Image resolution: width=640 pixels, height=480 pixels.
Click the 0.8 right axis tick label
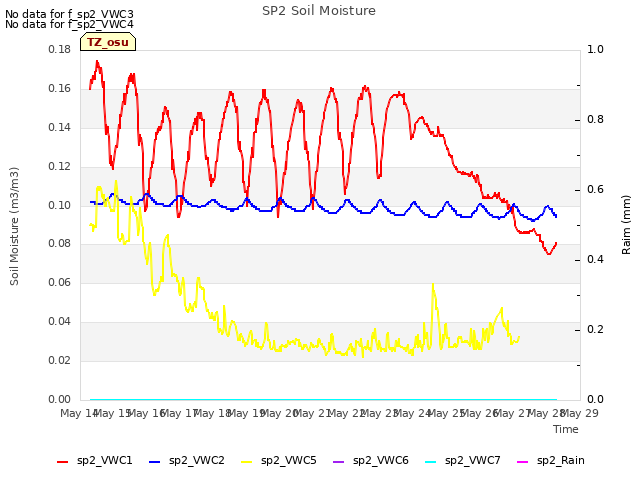(x=595, y=120)
